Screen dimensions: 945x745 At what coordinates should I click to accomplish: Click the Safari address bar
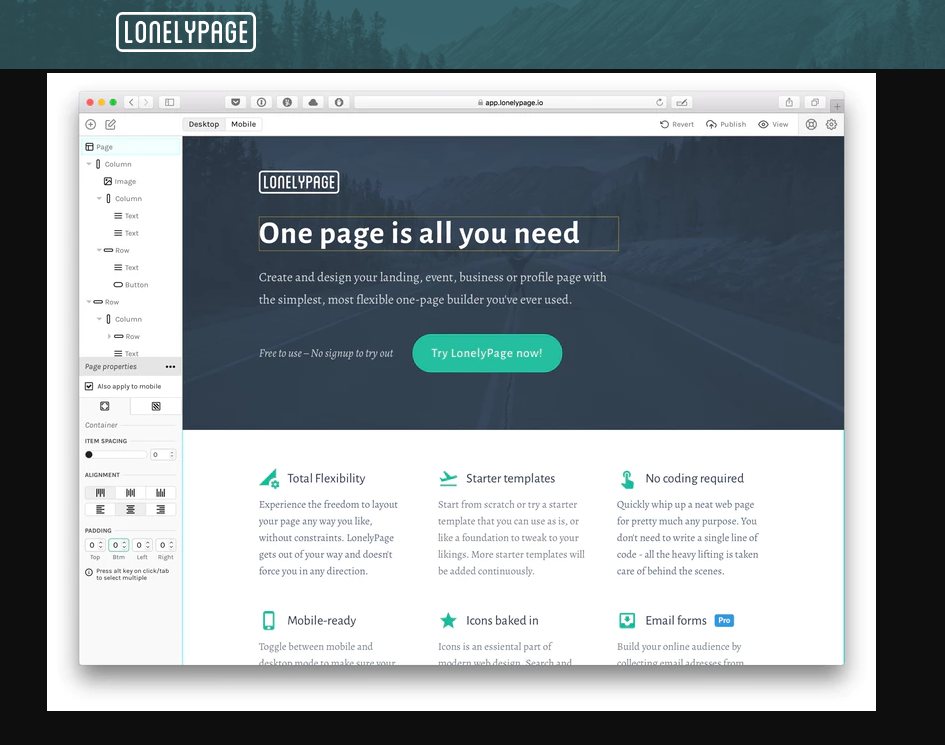pos(510,102)
